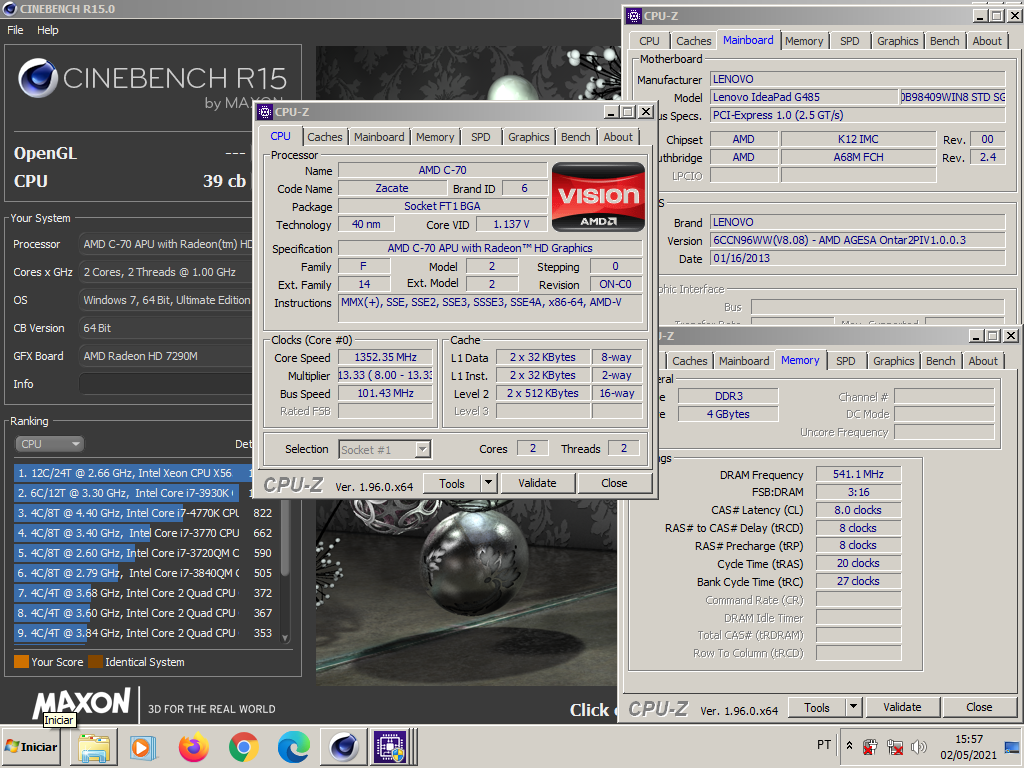Viewport: 1024px width, 768px height.
Task: Open Firefox from the taskbar
Action: 193,746
